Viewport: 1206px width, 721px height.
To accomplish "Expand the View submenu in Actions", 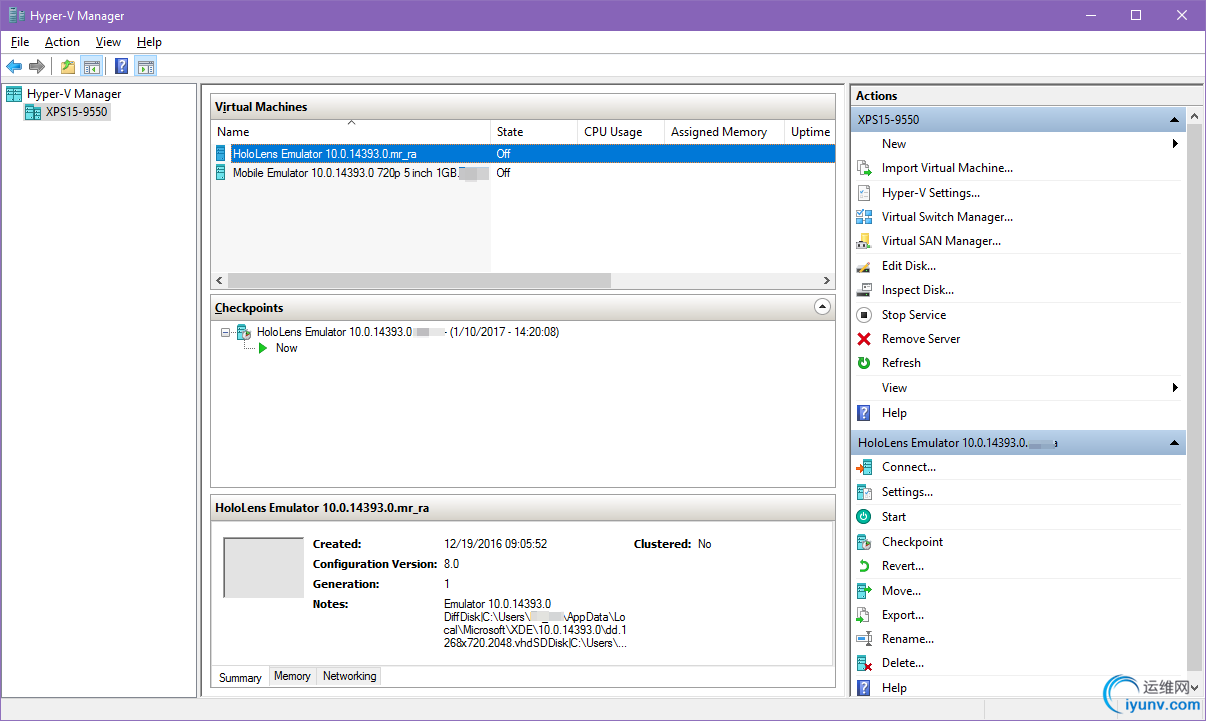I will click(x=1175, y=388).
